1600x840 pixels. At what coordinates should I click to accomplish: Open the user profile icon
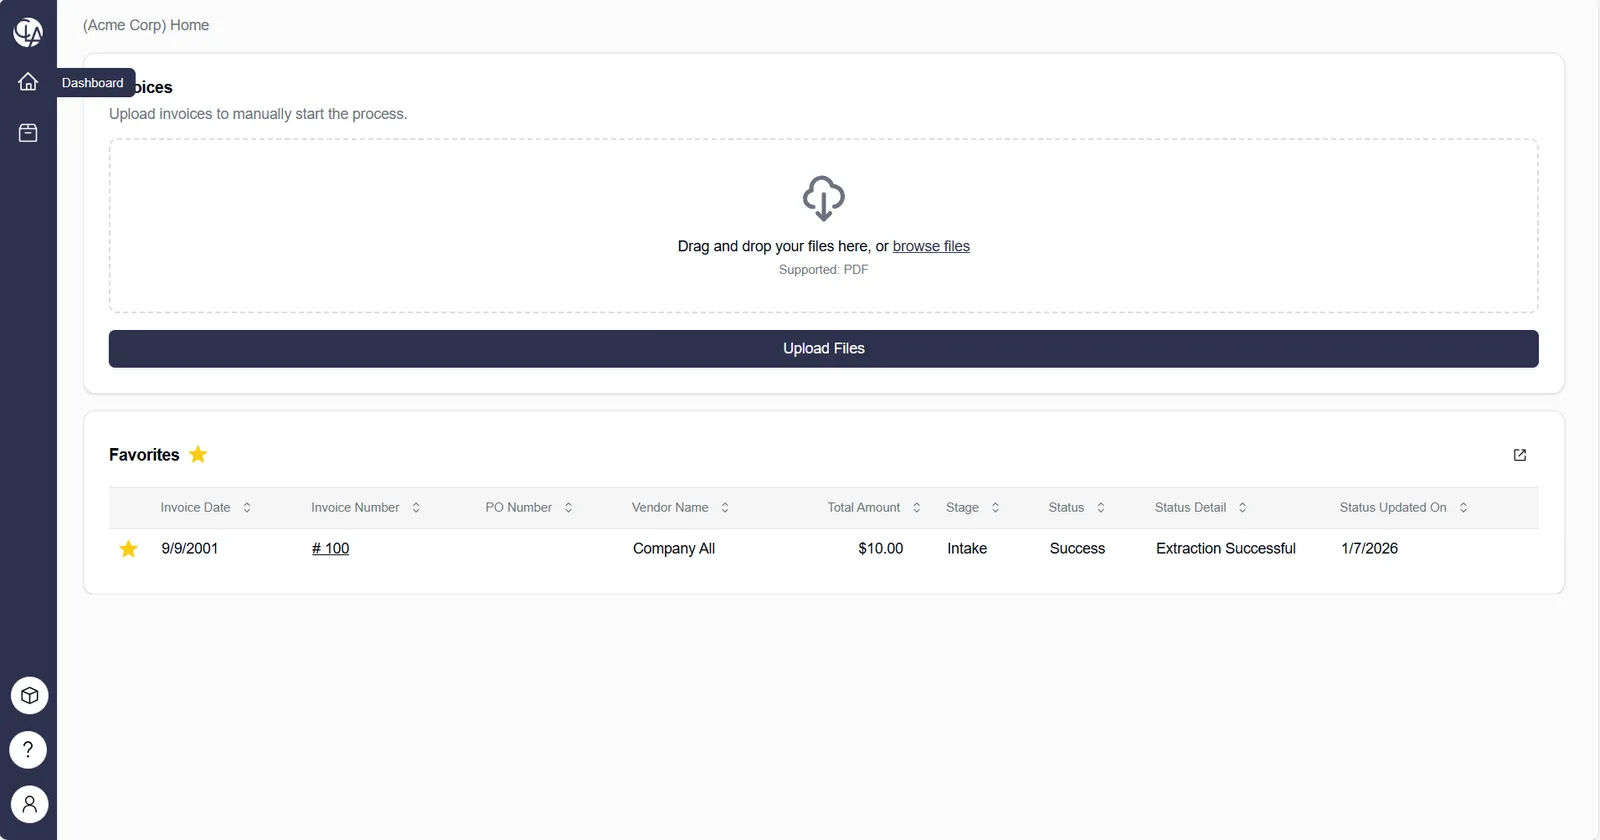29,804
